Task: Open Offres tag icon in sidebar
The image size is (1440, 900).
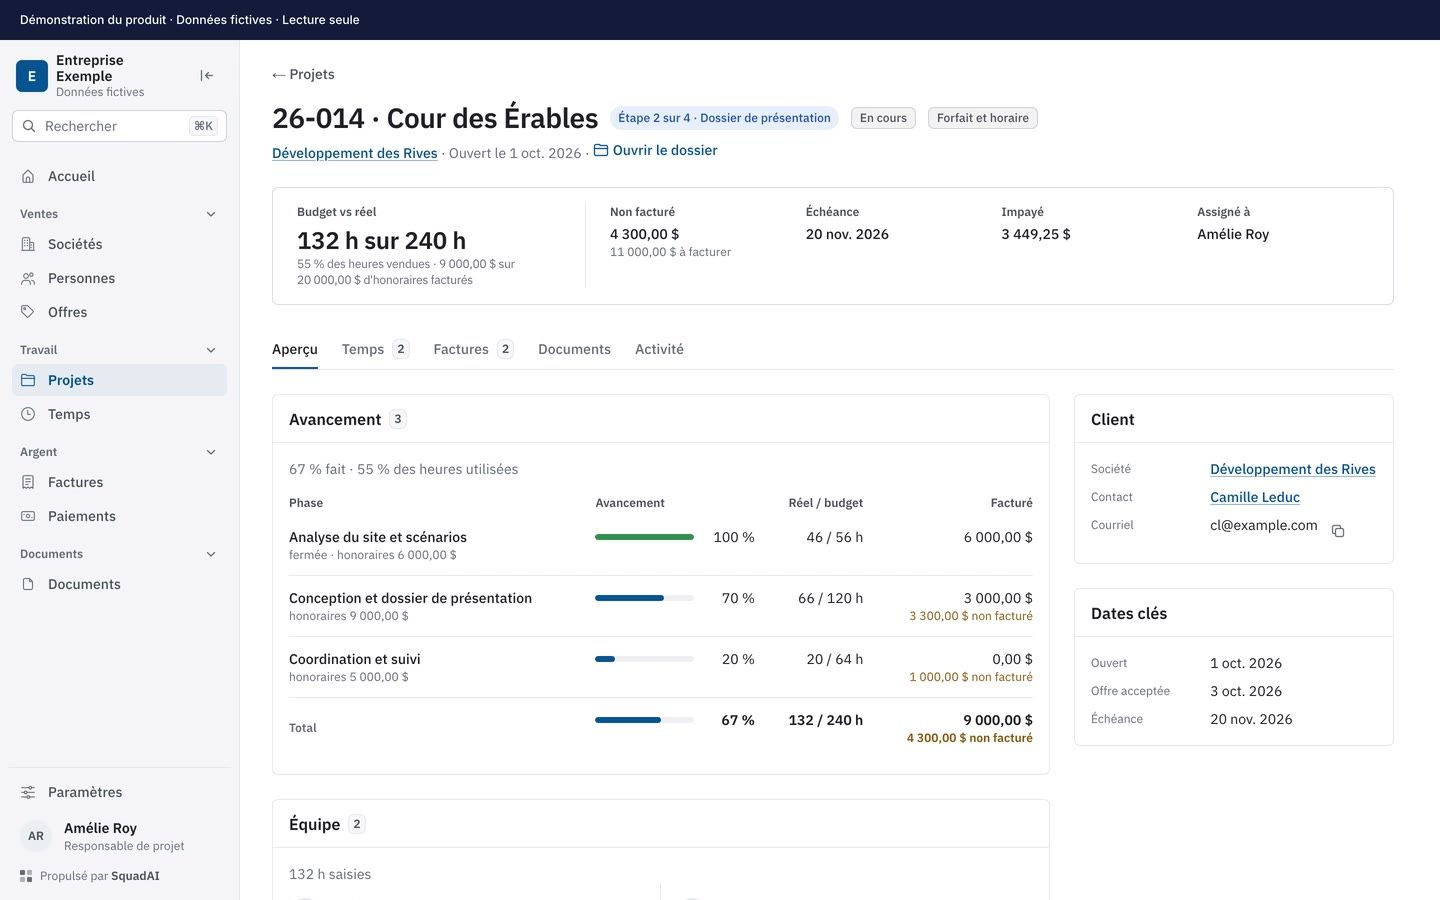Action: tap(28, 312)
